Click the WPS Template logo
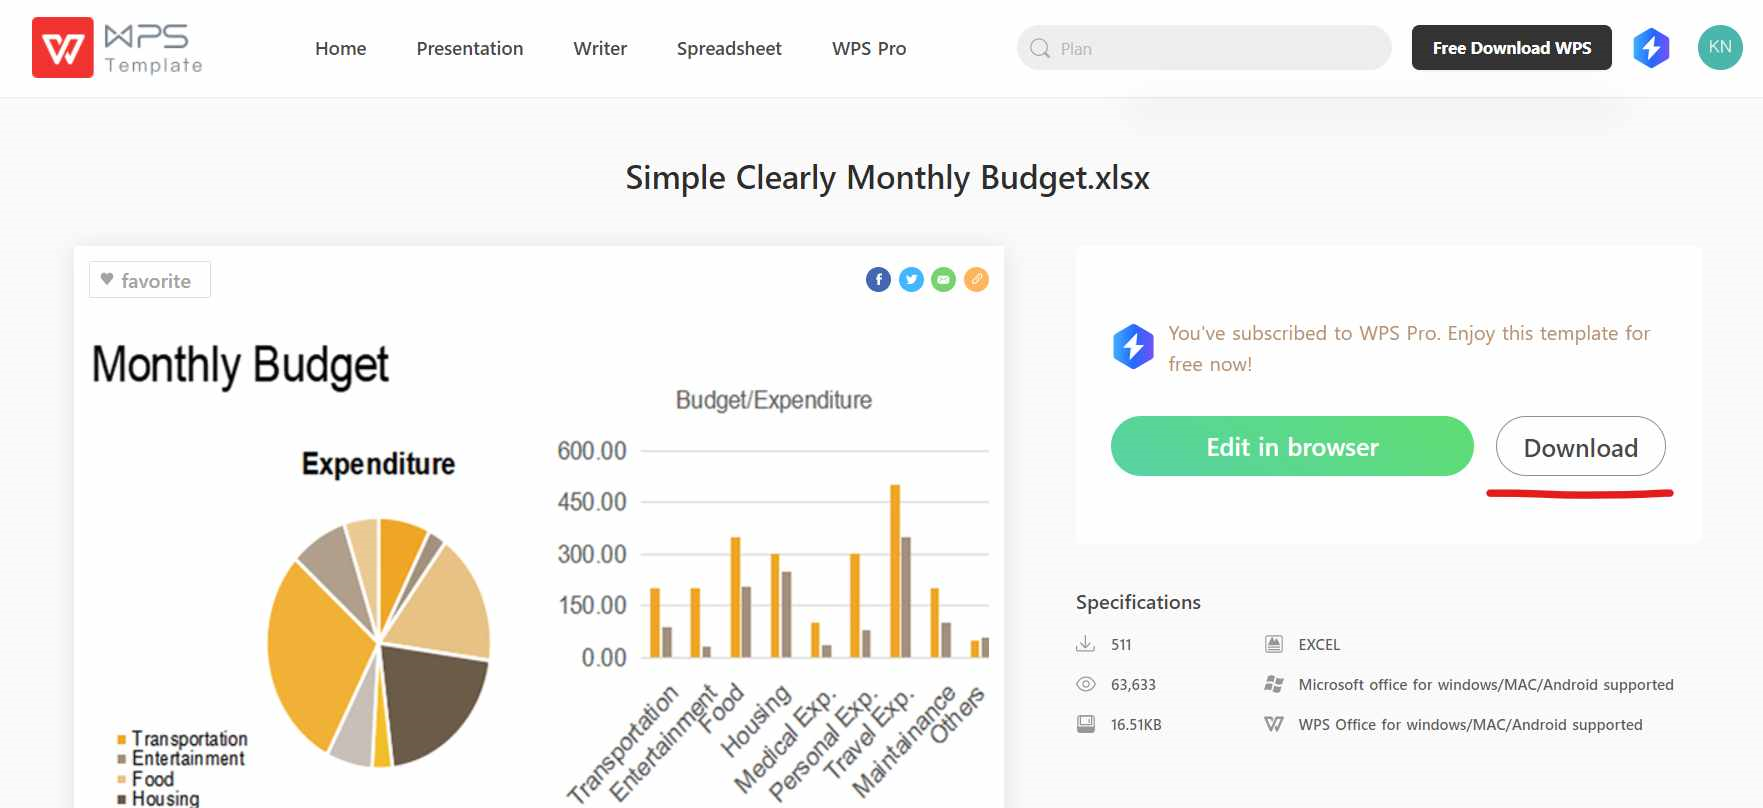 pyautogui.click(x=118, y=48)
